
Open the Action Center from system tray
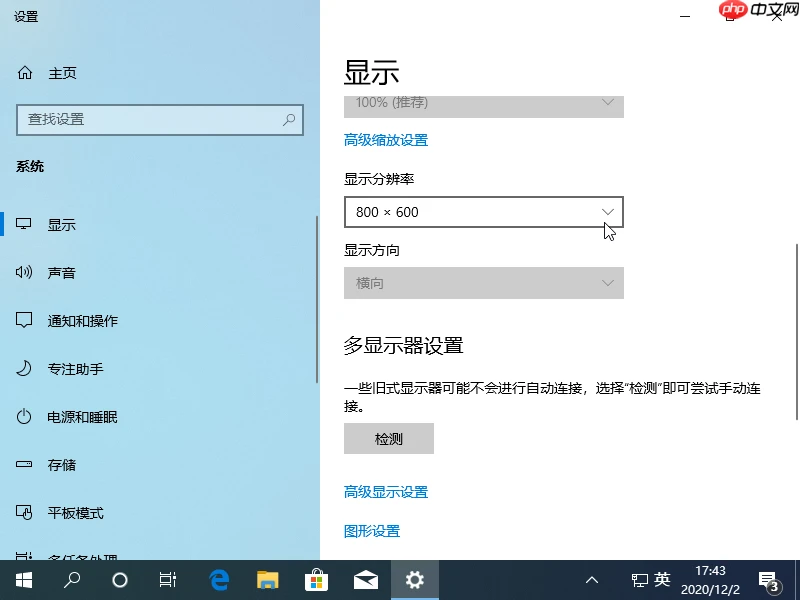[x=769, y=580]
